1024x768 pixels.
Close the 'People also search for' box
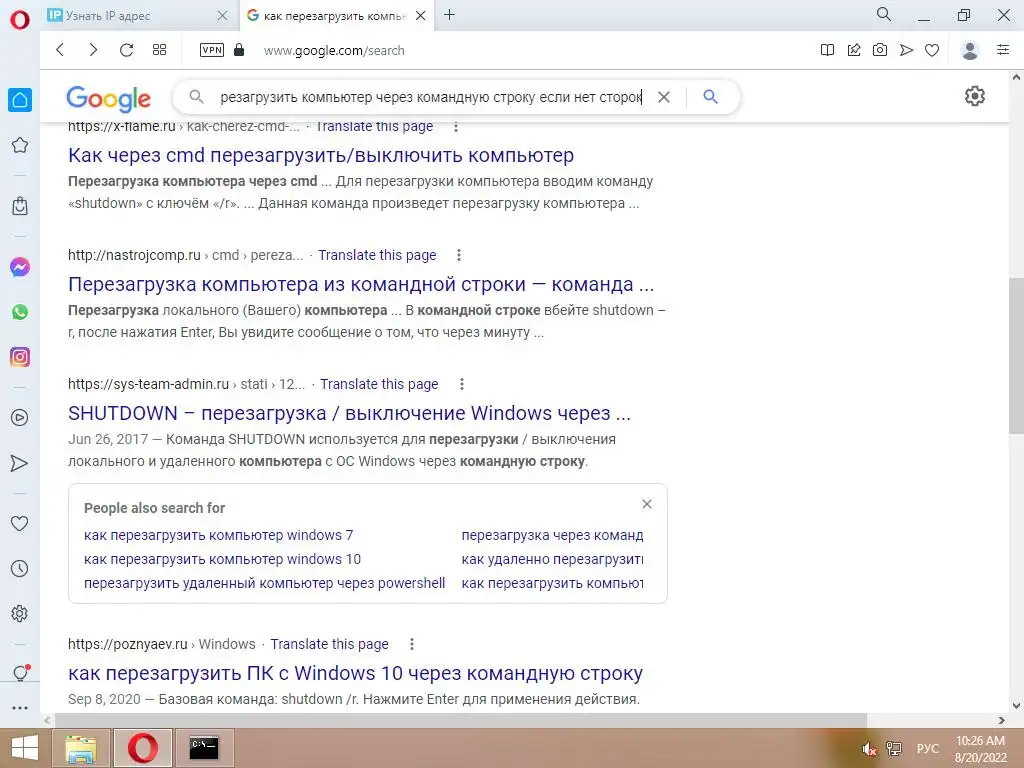click(647, 504)
